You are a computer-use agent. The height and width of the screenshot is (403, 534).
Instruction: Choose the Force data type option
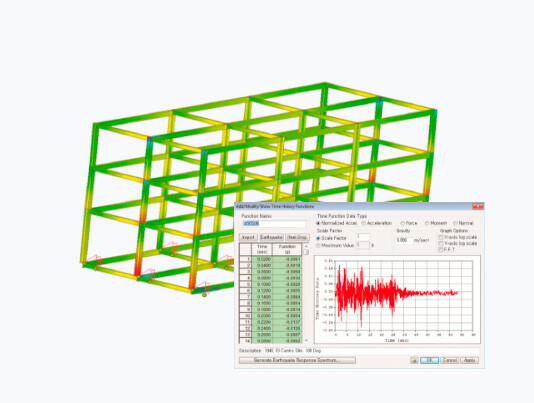tap(403, 223)
